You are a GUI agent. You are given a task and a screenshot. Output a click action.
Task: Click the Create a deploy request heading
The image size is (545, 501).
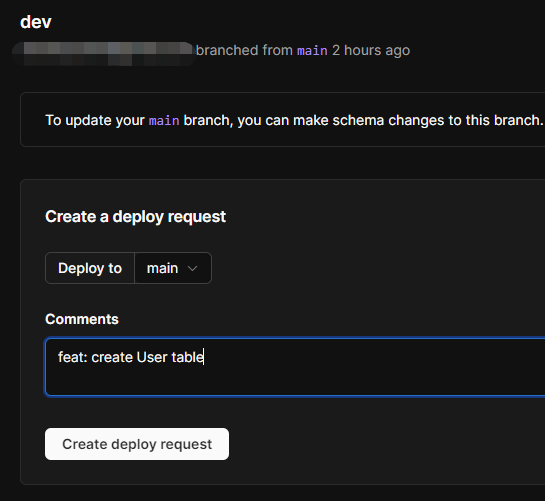(x=136, y=217)
